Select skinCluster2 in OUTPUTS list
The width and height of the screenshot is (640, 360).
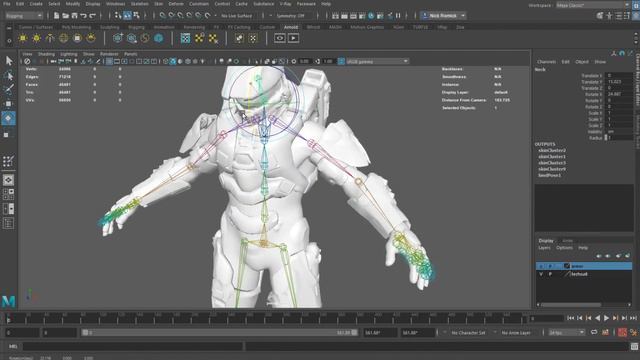coord(552,150)
